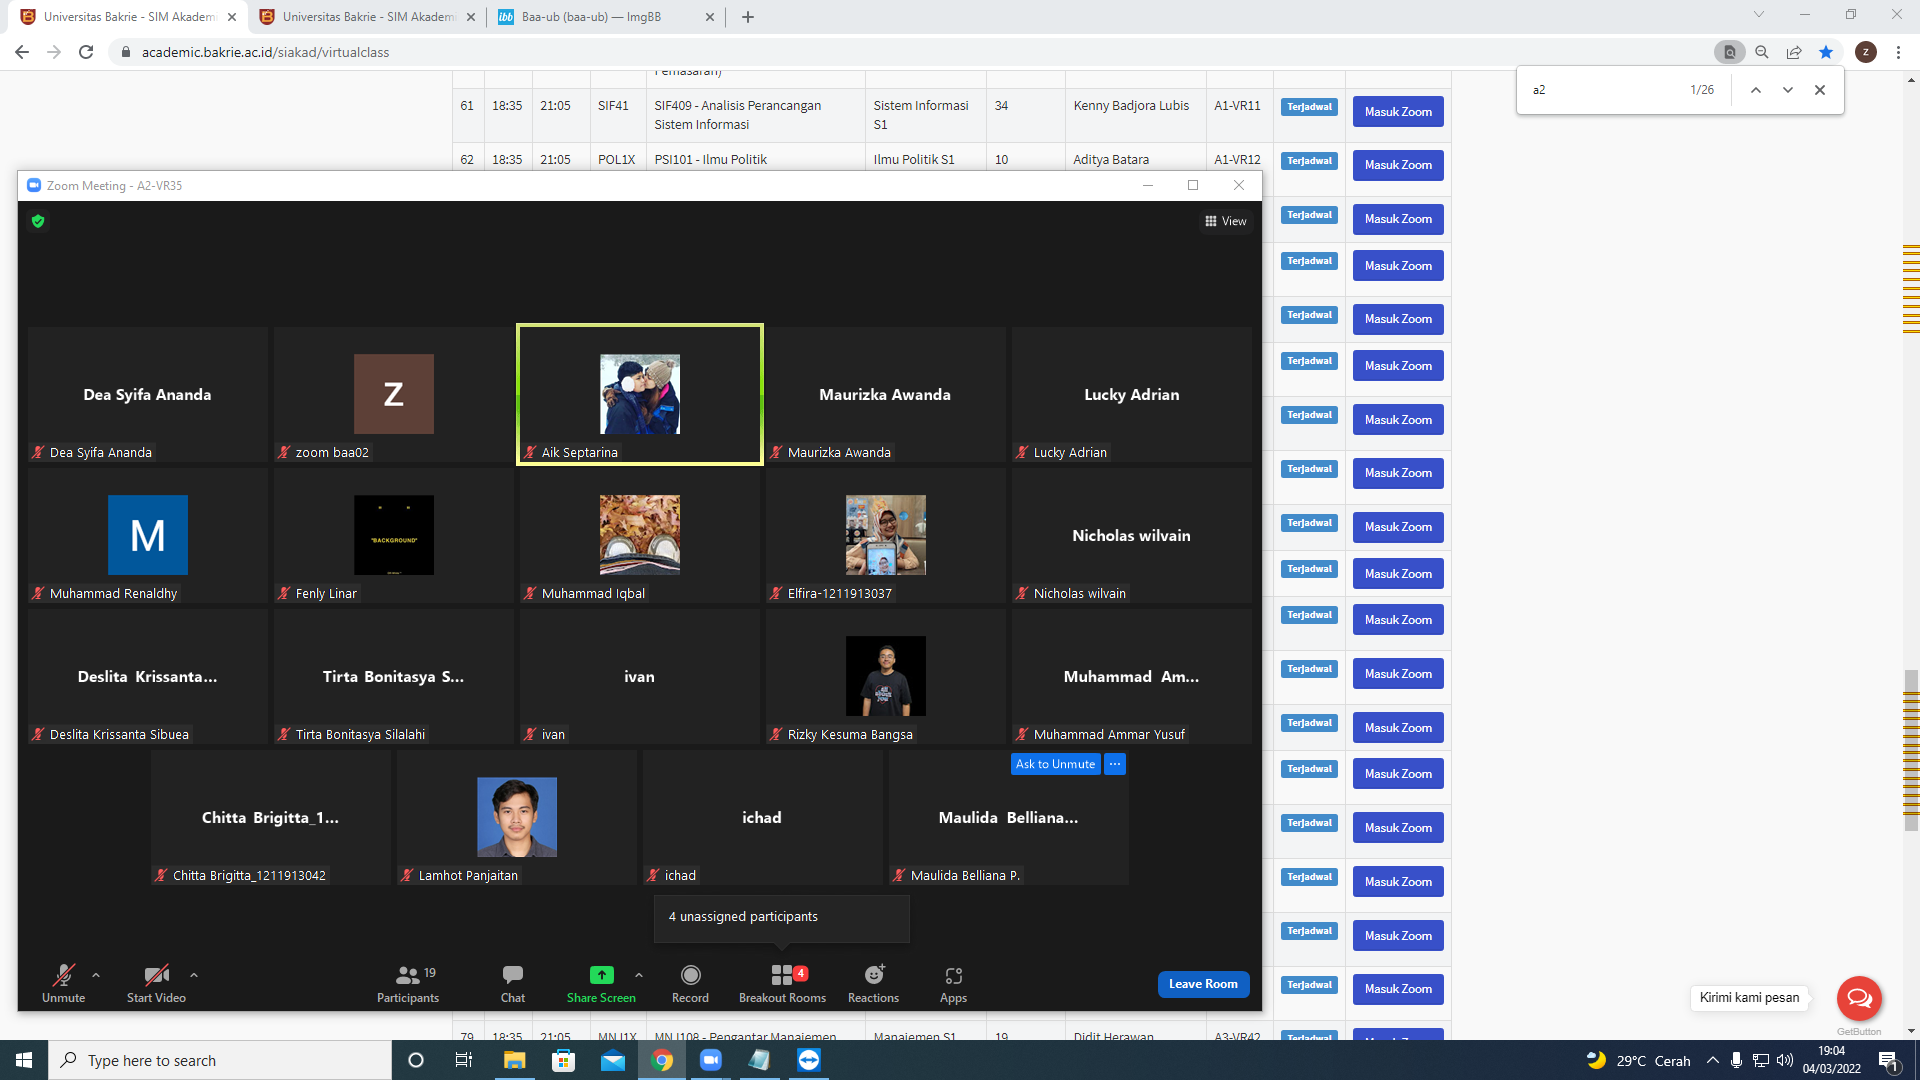1920x1080 pixels.
Task: Open the Chrome three-dot menu
Action: (x=1898, y=52)
